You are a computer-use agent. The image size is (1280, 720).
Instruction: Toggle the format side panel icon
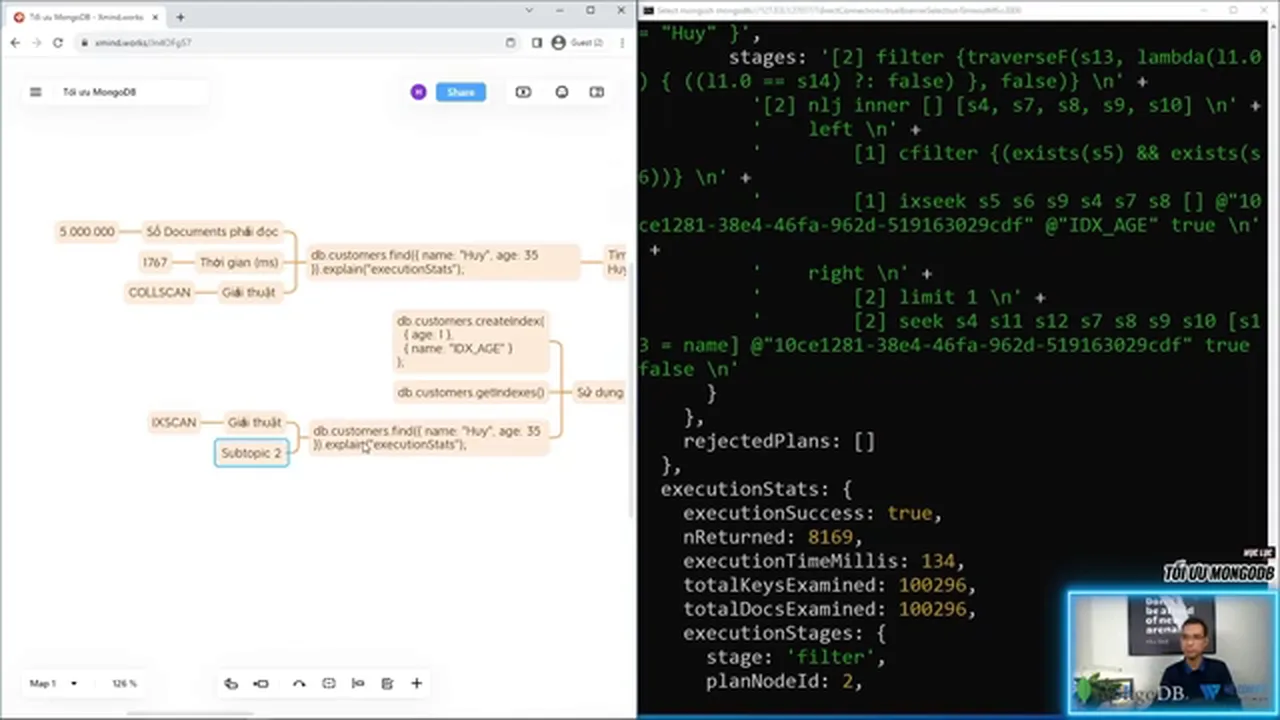click(x=597, y=92)
